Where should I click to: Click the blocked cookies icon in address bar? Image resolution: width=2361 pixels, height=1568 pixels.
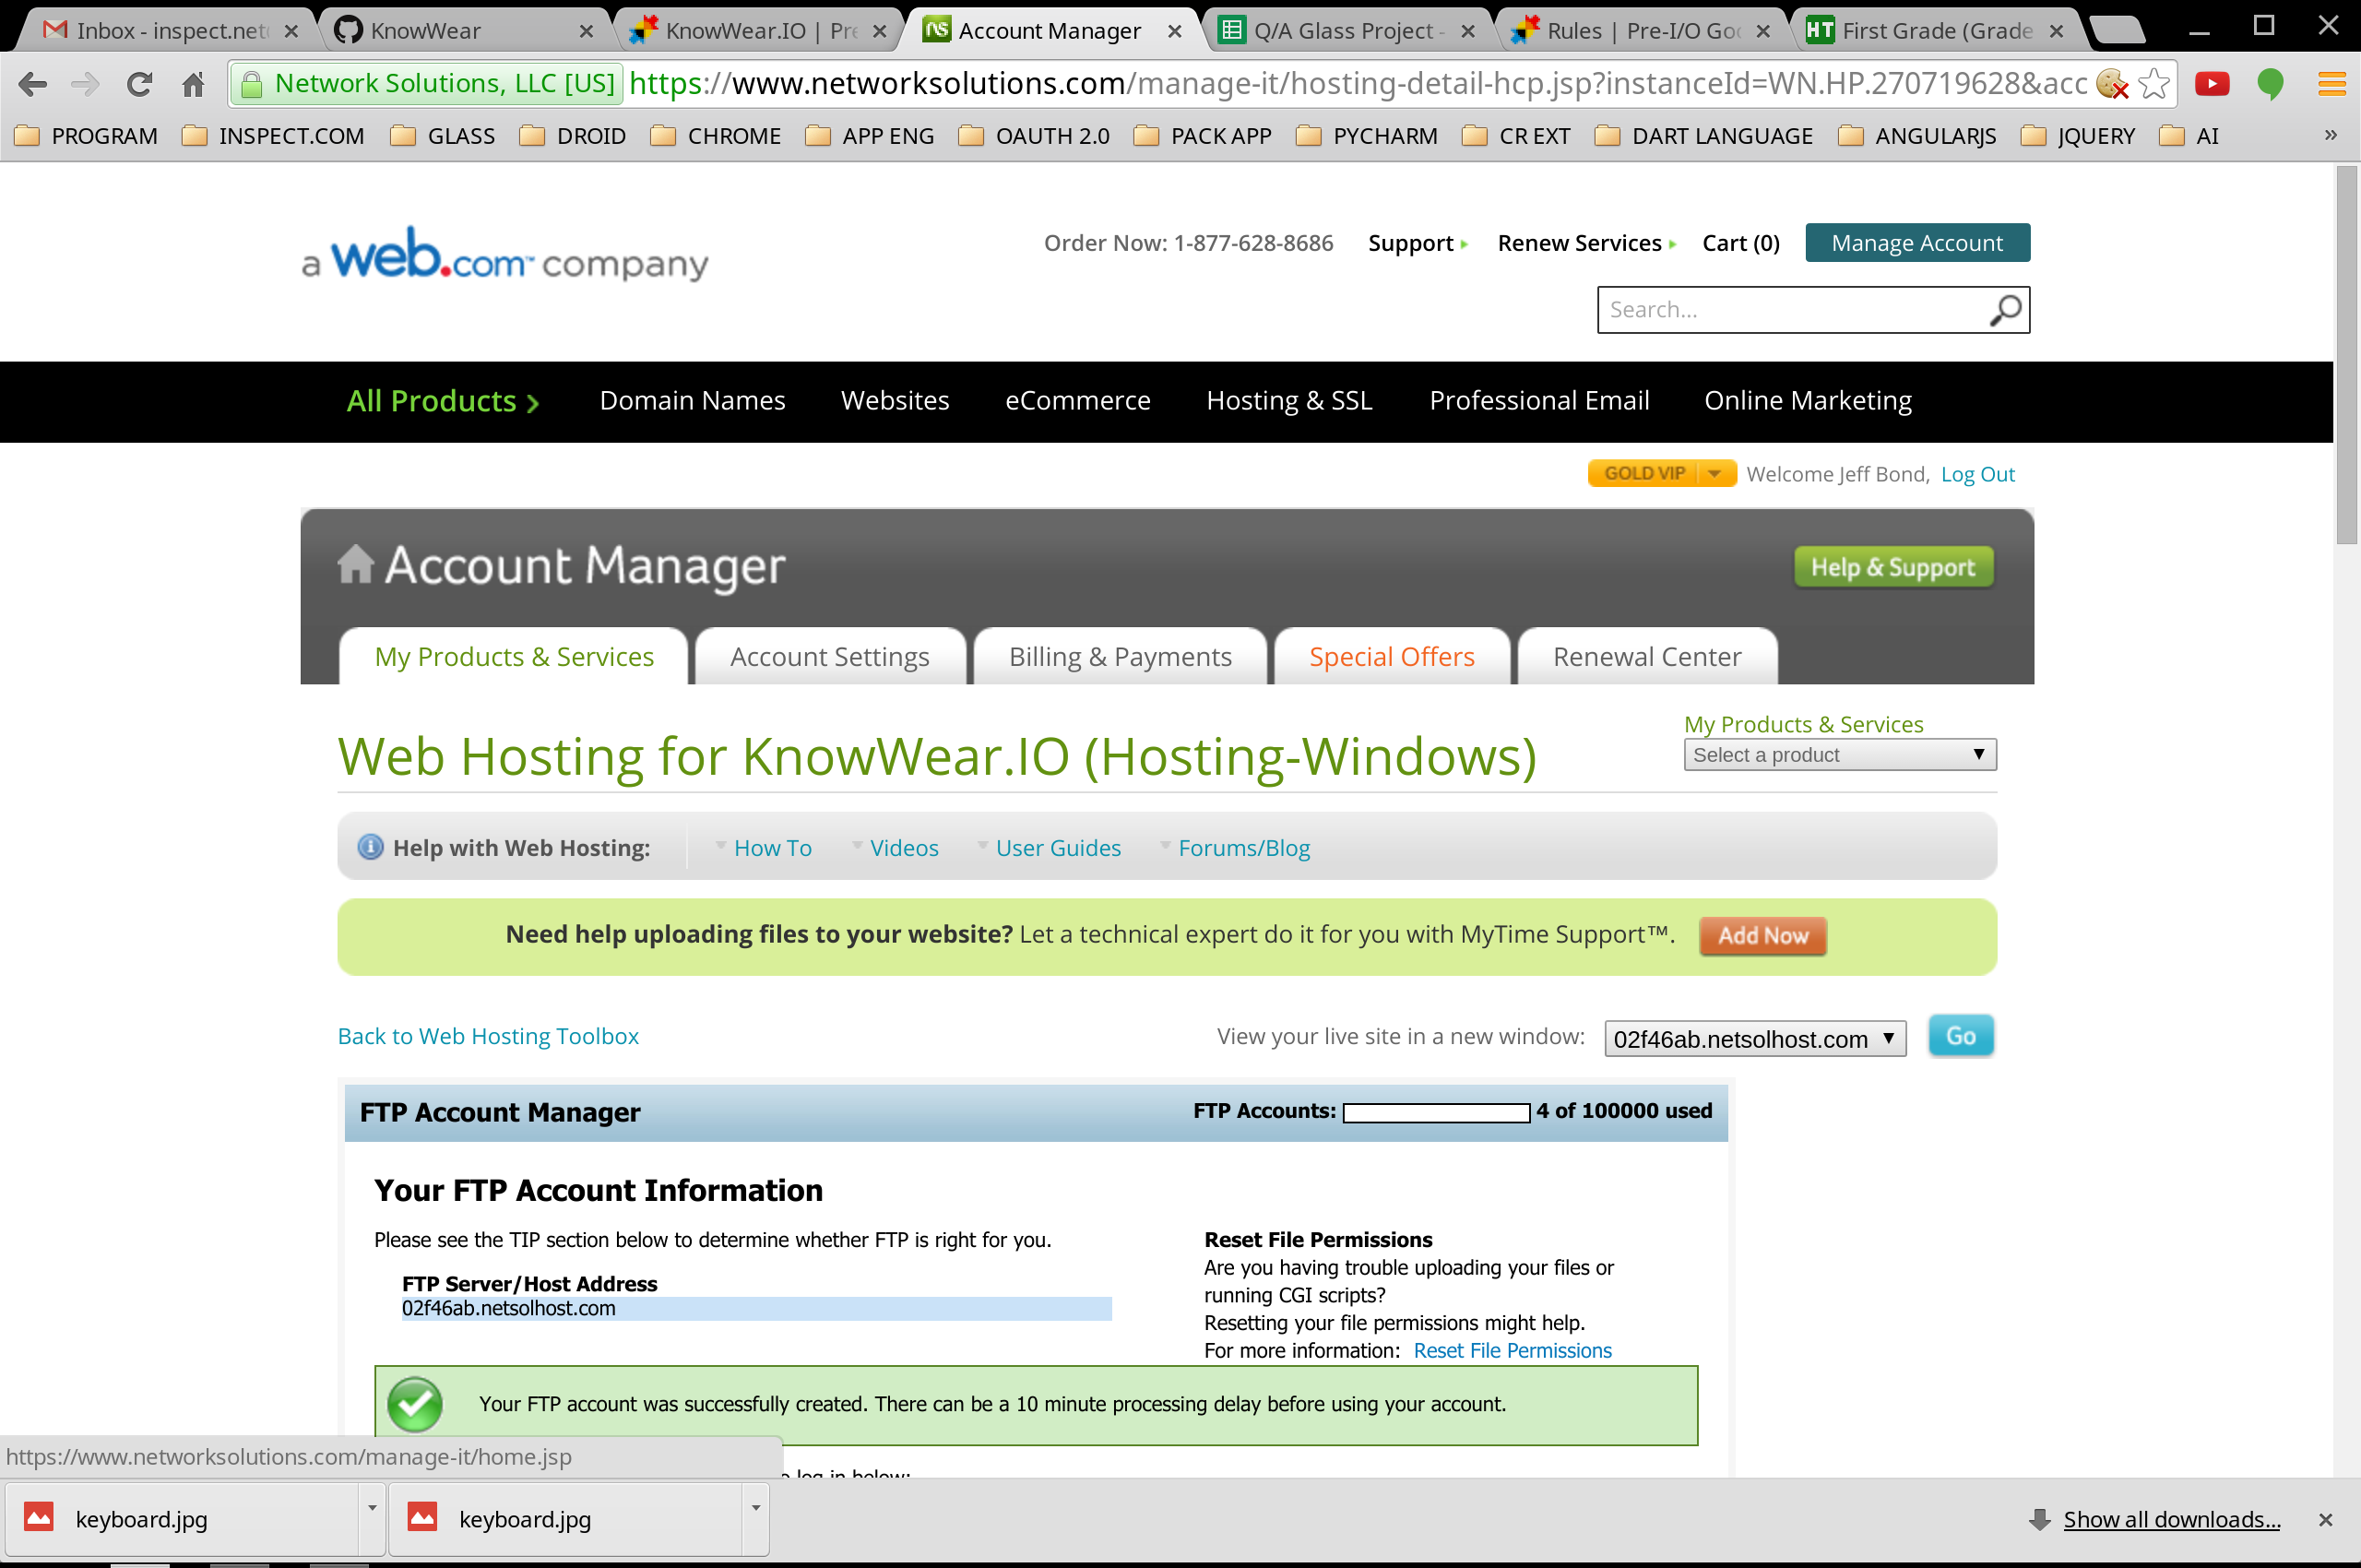coord(2112,84)
